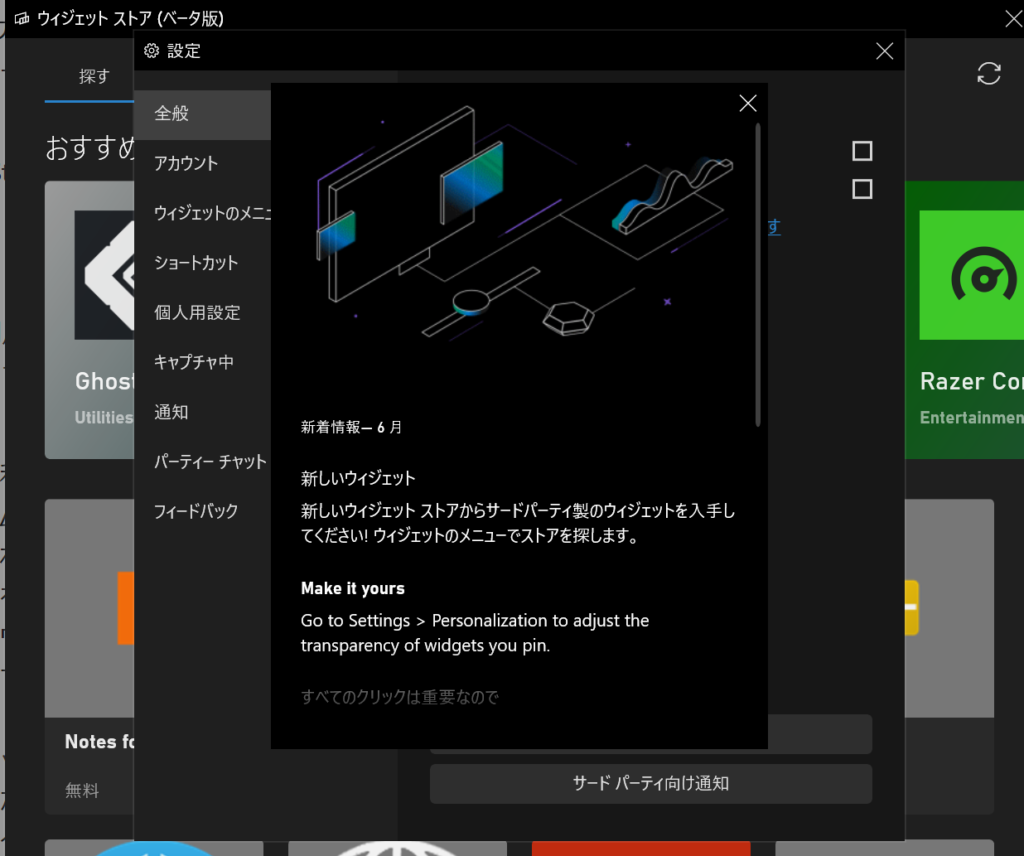Click the サード パーティ向け通知 button
Viewport: 1024px width, 856px height.
coord(650,784)
